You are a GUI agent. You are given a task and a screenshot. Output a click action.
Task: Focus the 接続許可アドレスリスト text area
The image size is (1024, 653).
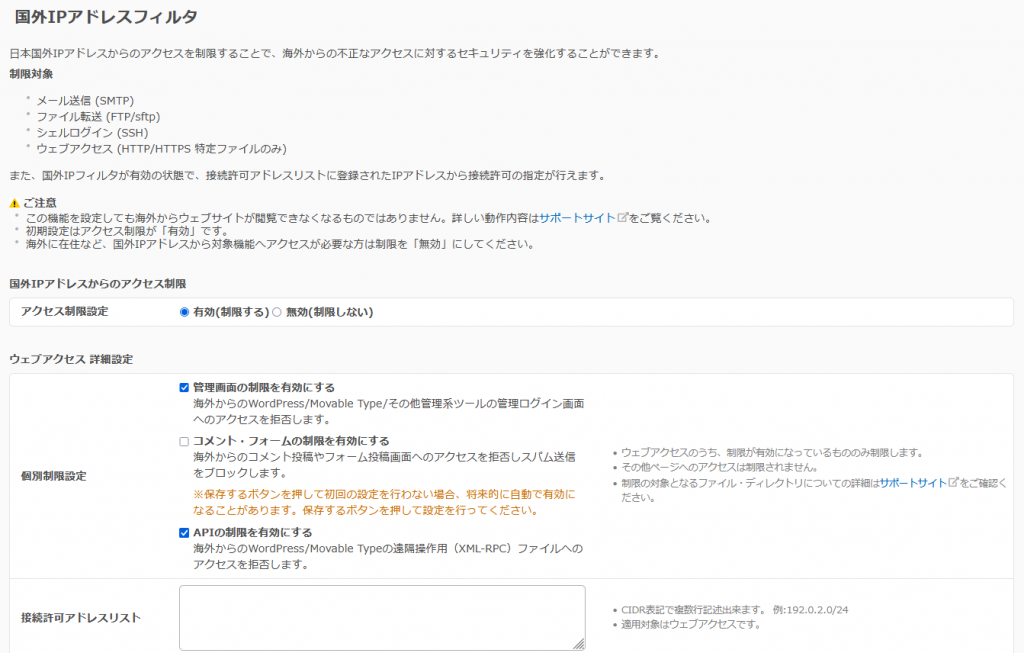[x=381, y=617]
